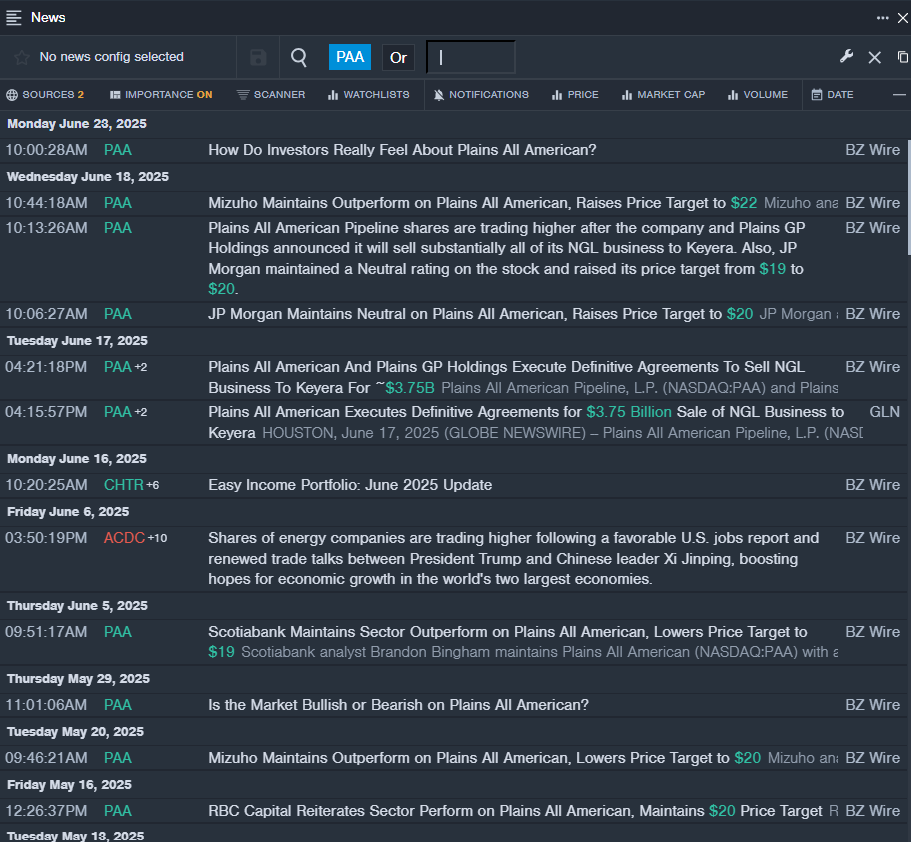Click the duplicate window icon

click(x=903, y=57)
